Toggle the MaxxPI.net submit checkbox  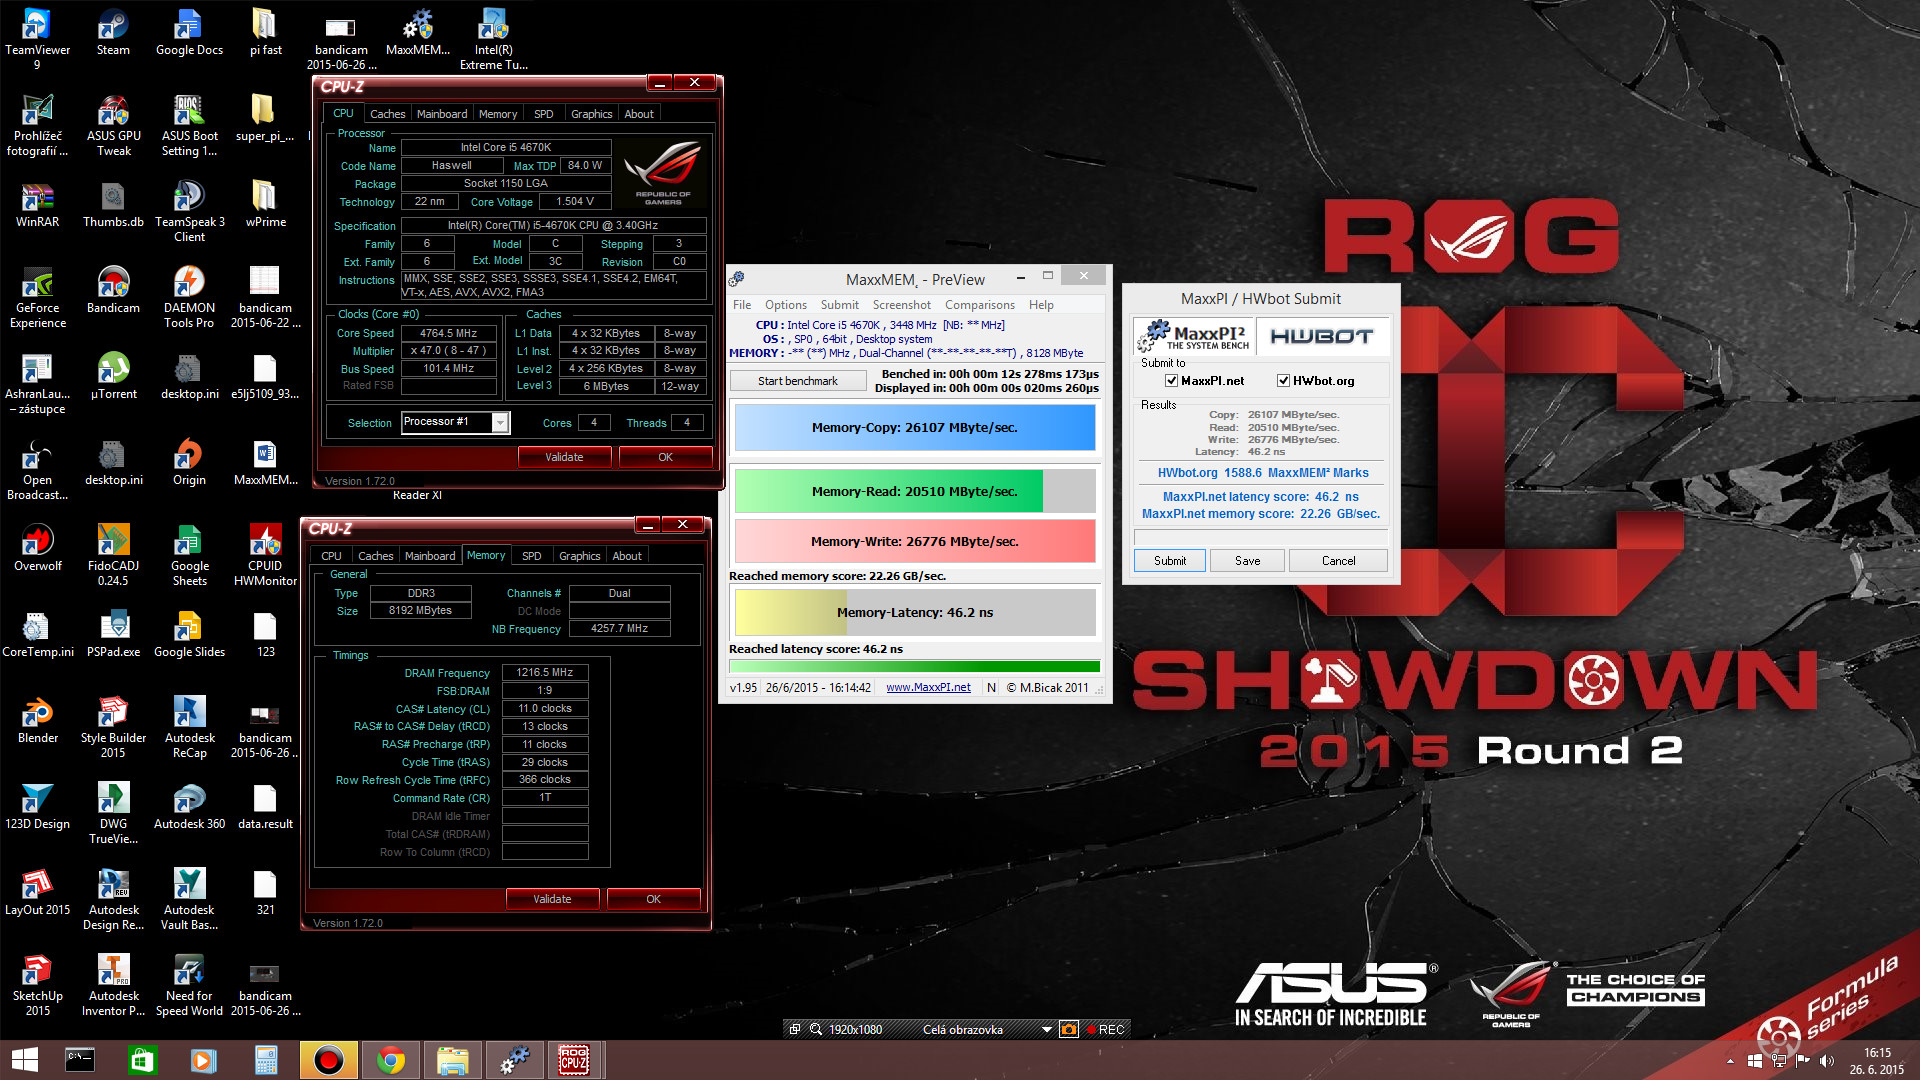coord(1171,381)
